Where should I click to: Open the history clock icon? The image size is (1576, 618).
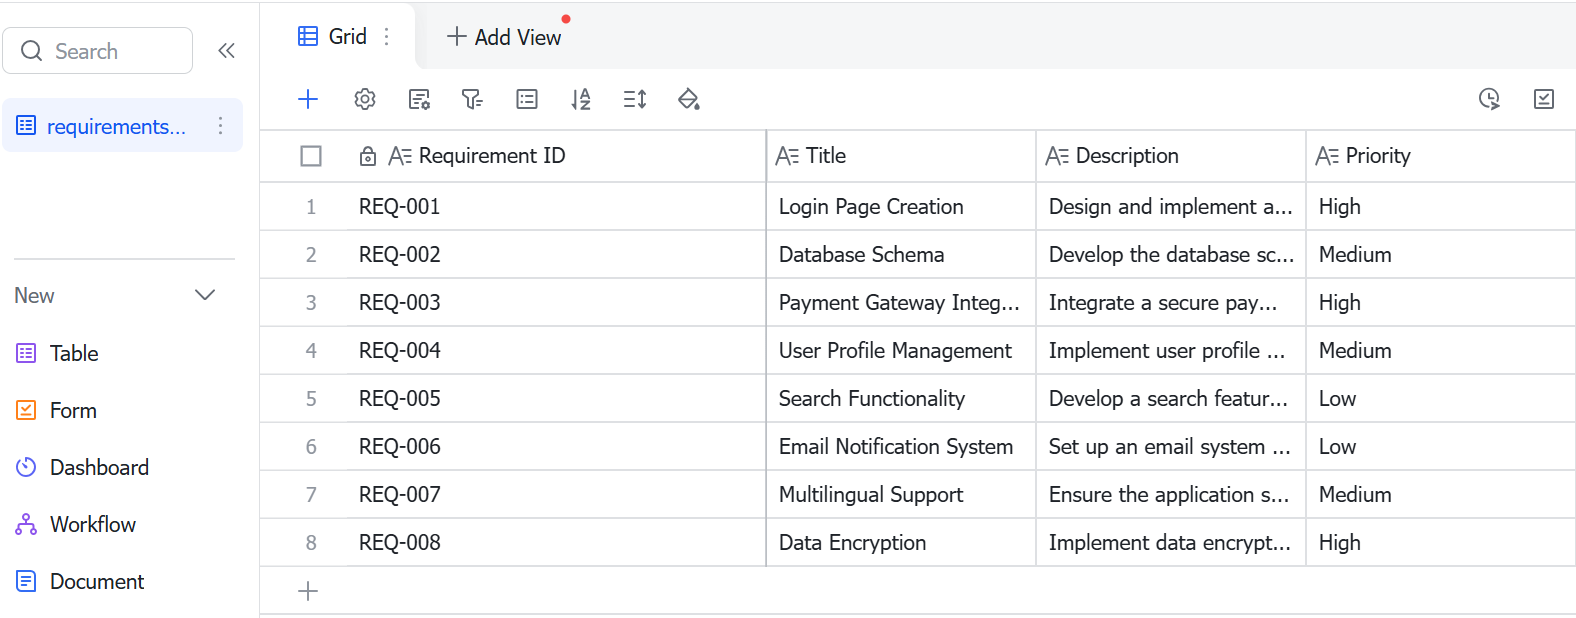pyautogui.click(x=1489, y=99)
